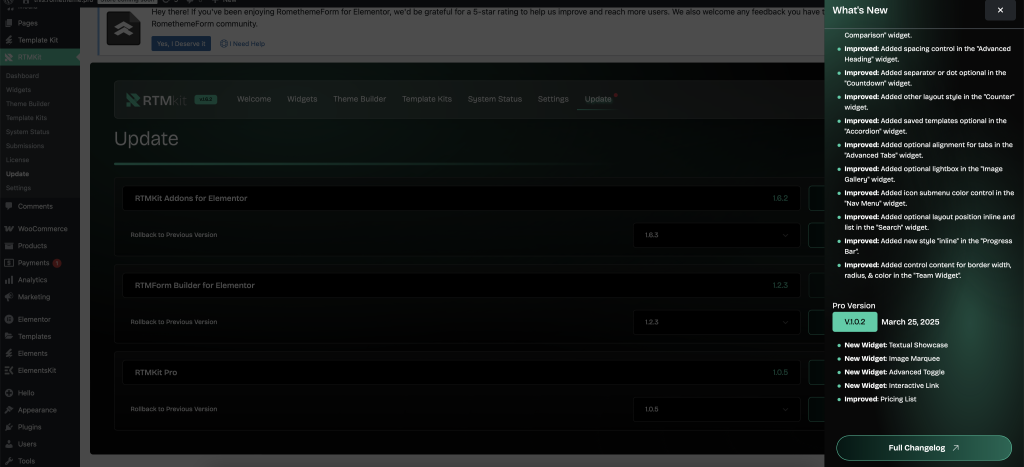Switch to the Theme Builder header tab
The width and height of the screenshot is (1024, 467).
click(x=359, y=99)
